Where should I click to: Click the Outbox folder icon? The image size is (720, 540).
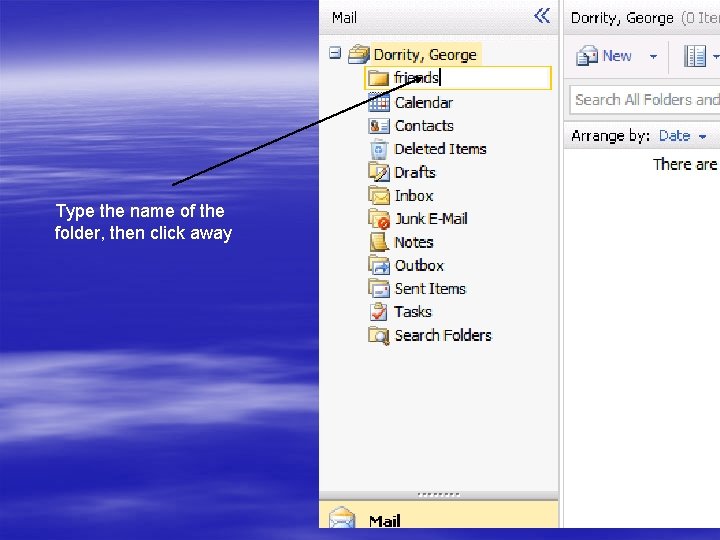coord(379,265)
